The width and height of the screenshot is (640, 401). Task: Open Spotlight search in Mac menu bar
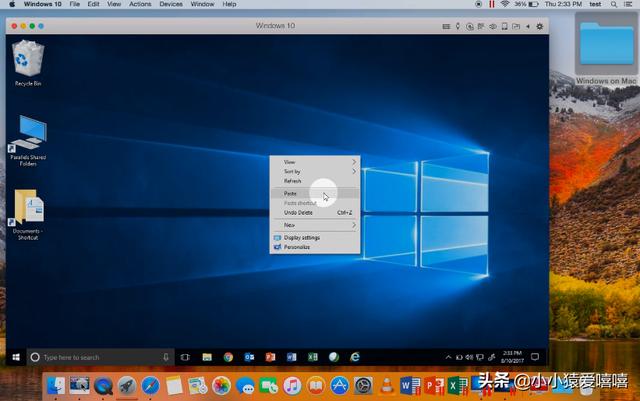pos(614,4)
